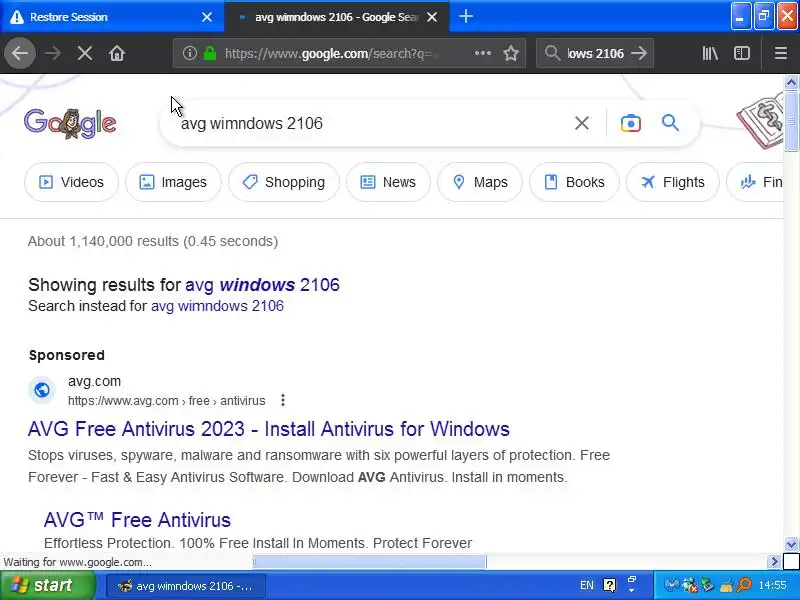The image size is (800, 600).
Task: Filter results by Videos
Action: point(71,182)
